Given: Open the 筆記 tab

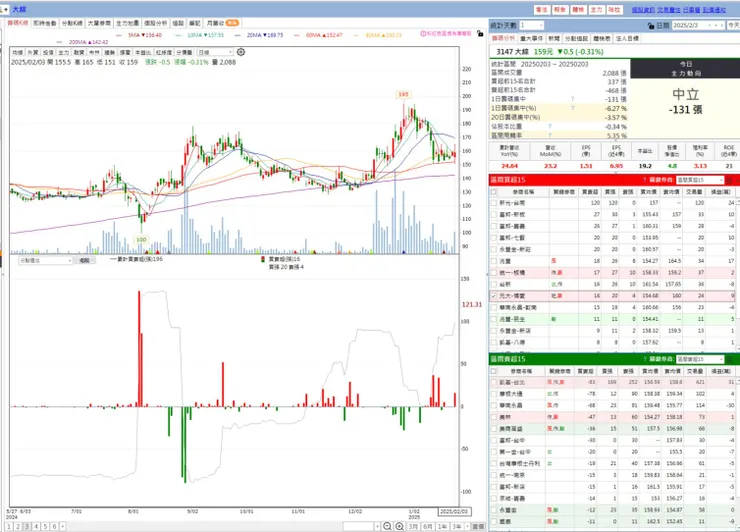Looking at the screenshot, I should [x=194, y=23].
